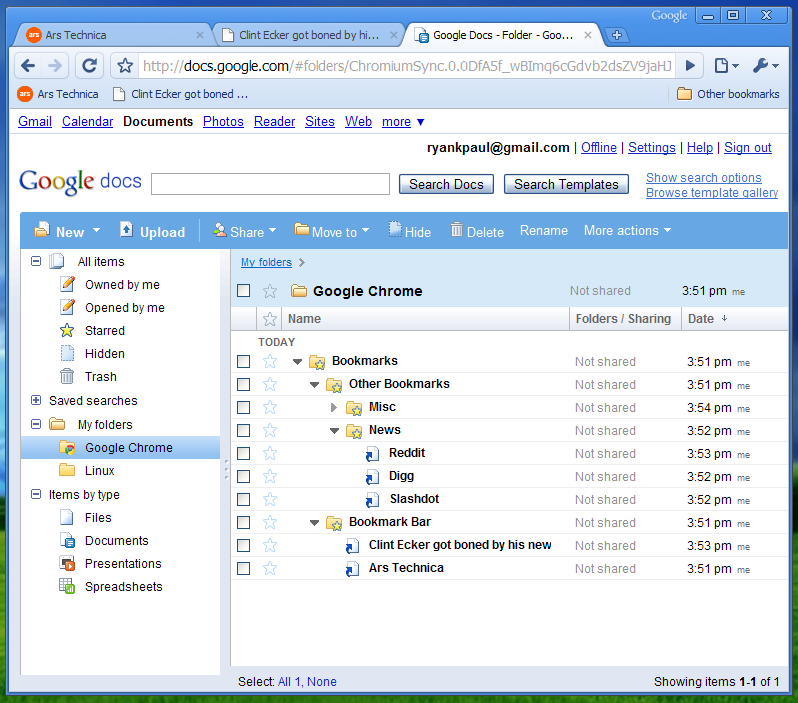Click the Search Docs button

(446, 184)
